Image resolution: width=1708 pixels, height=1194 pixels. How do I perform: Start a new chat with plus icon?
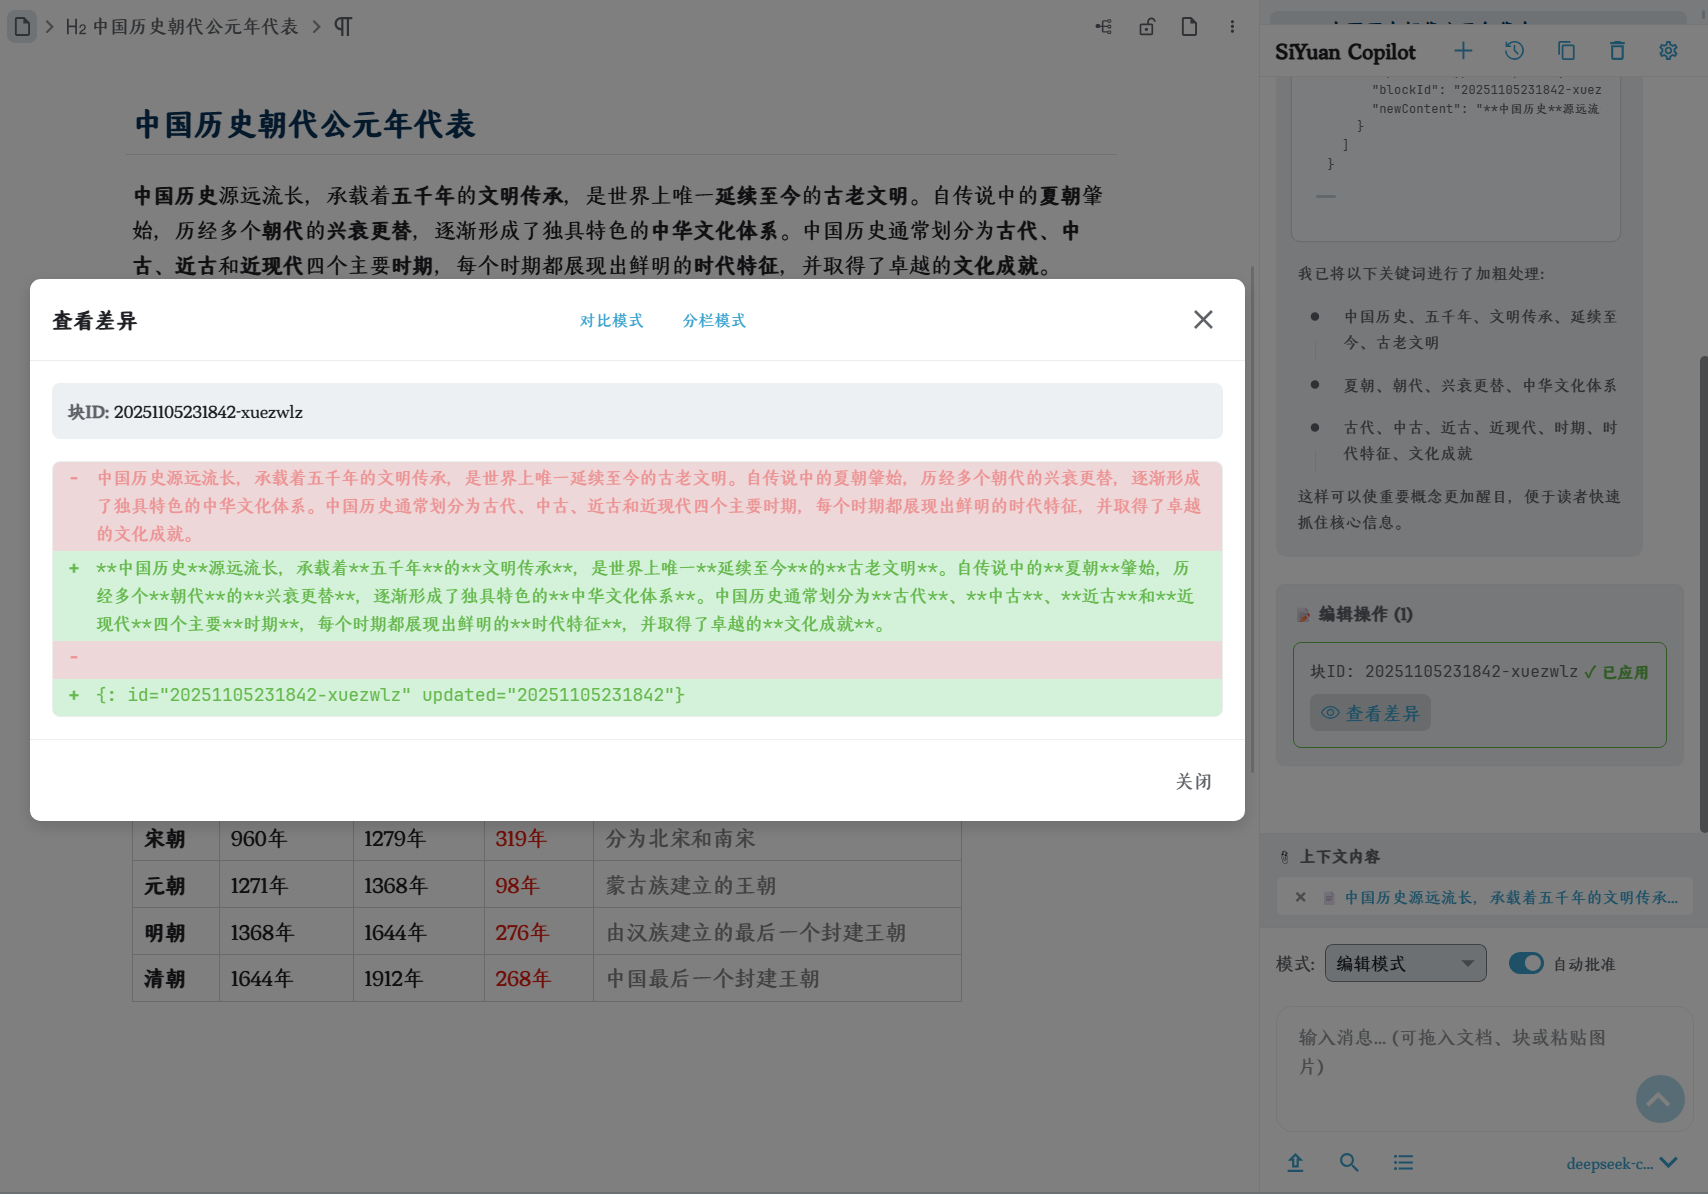click(1463, 51)
